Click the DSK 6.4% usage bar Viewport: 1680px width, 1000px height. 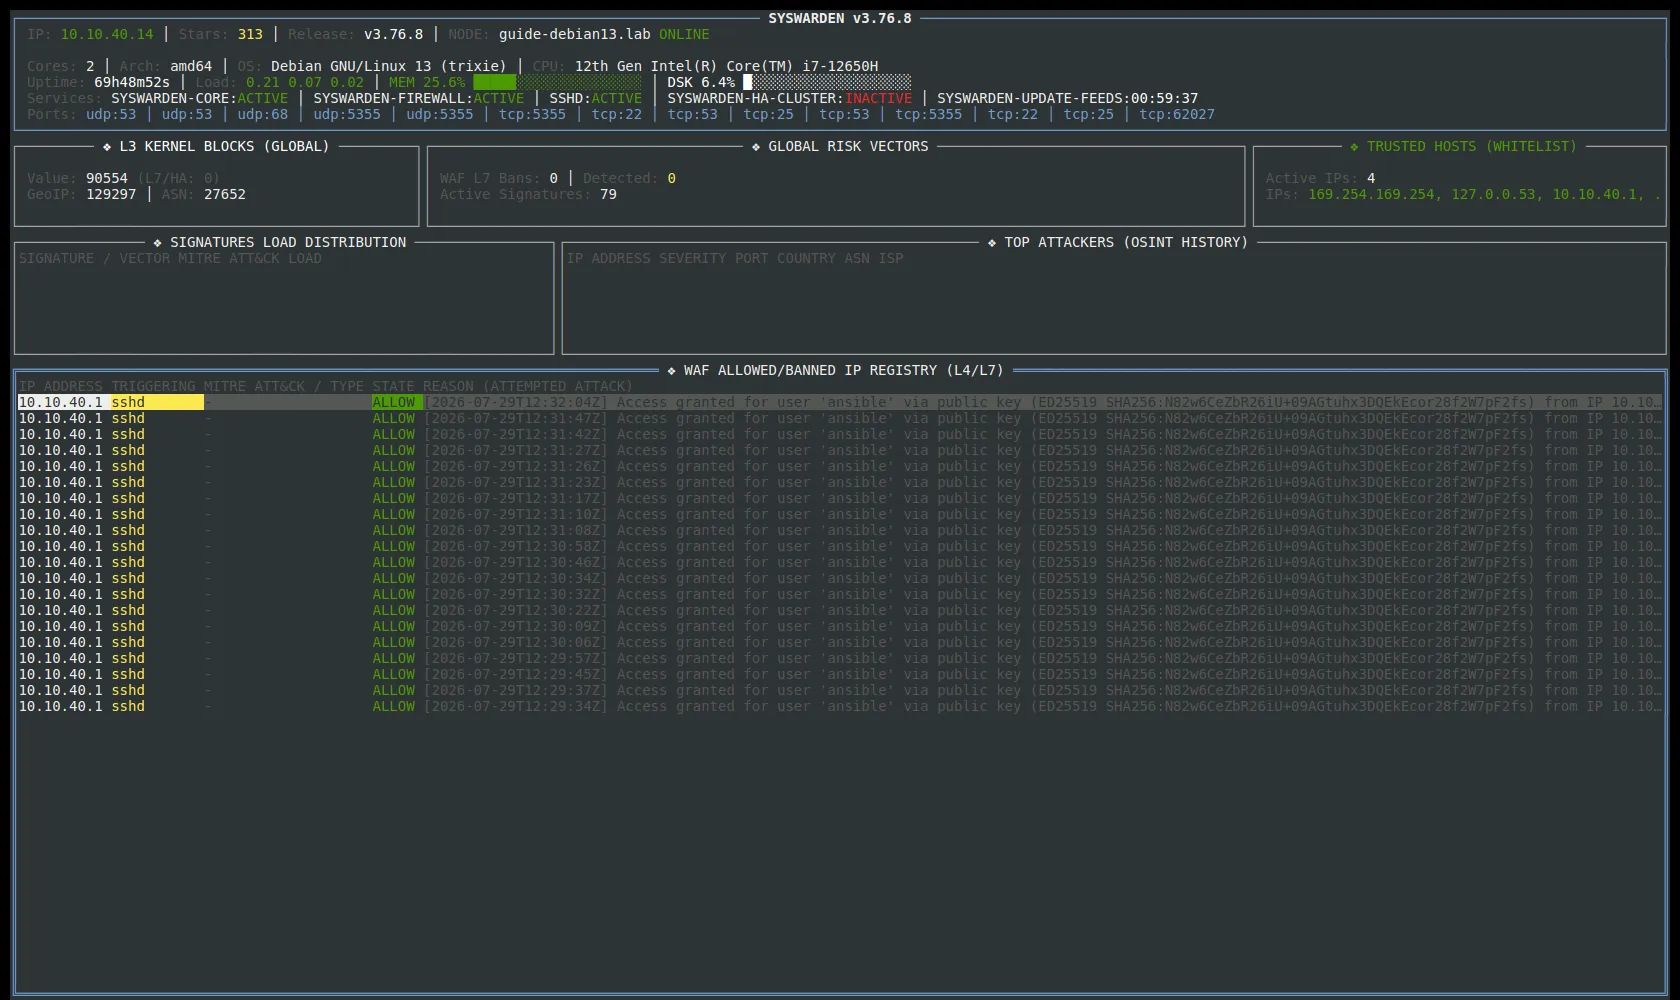pyautogui.click(x=827, y=82)
